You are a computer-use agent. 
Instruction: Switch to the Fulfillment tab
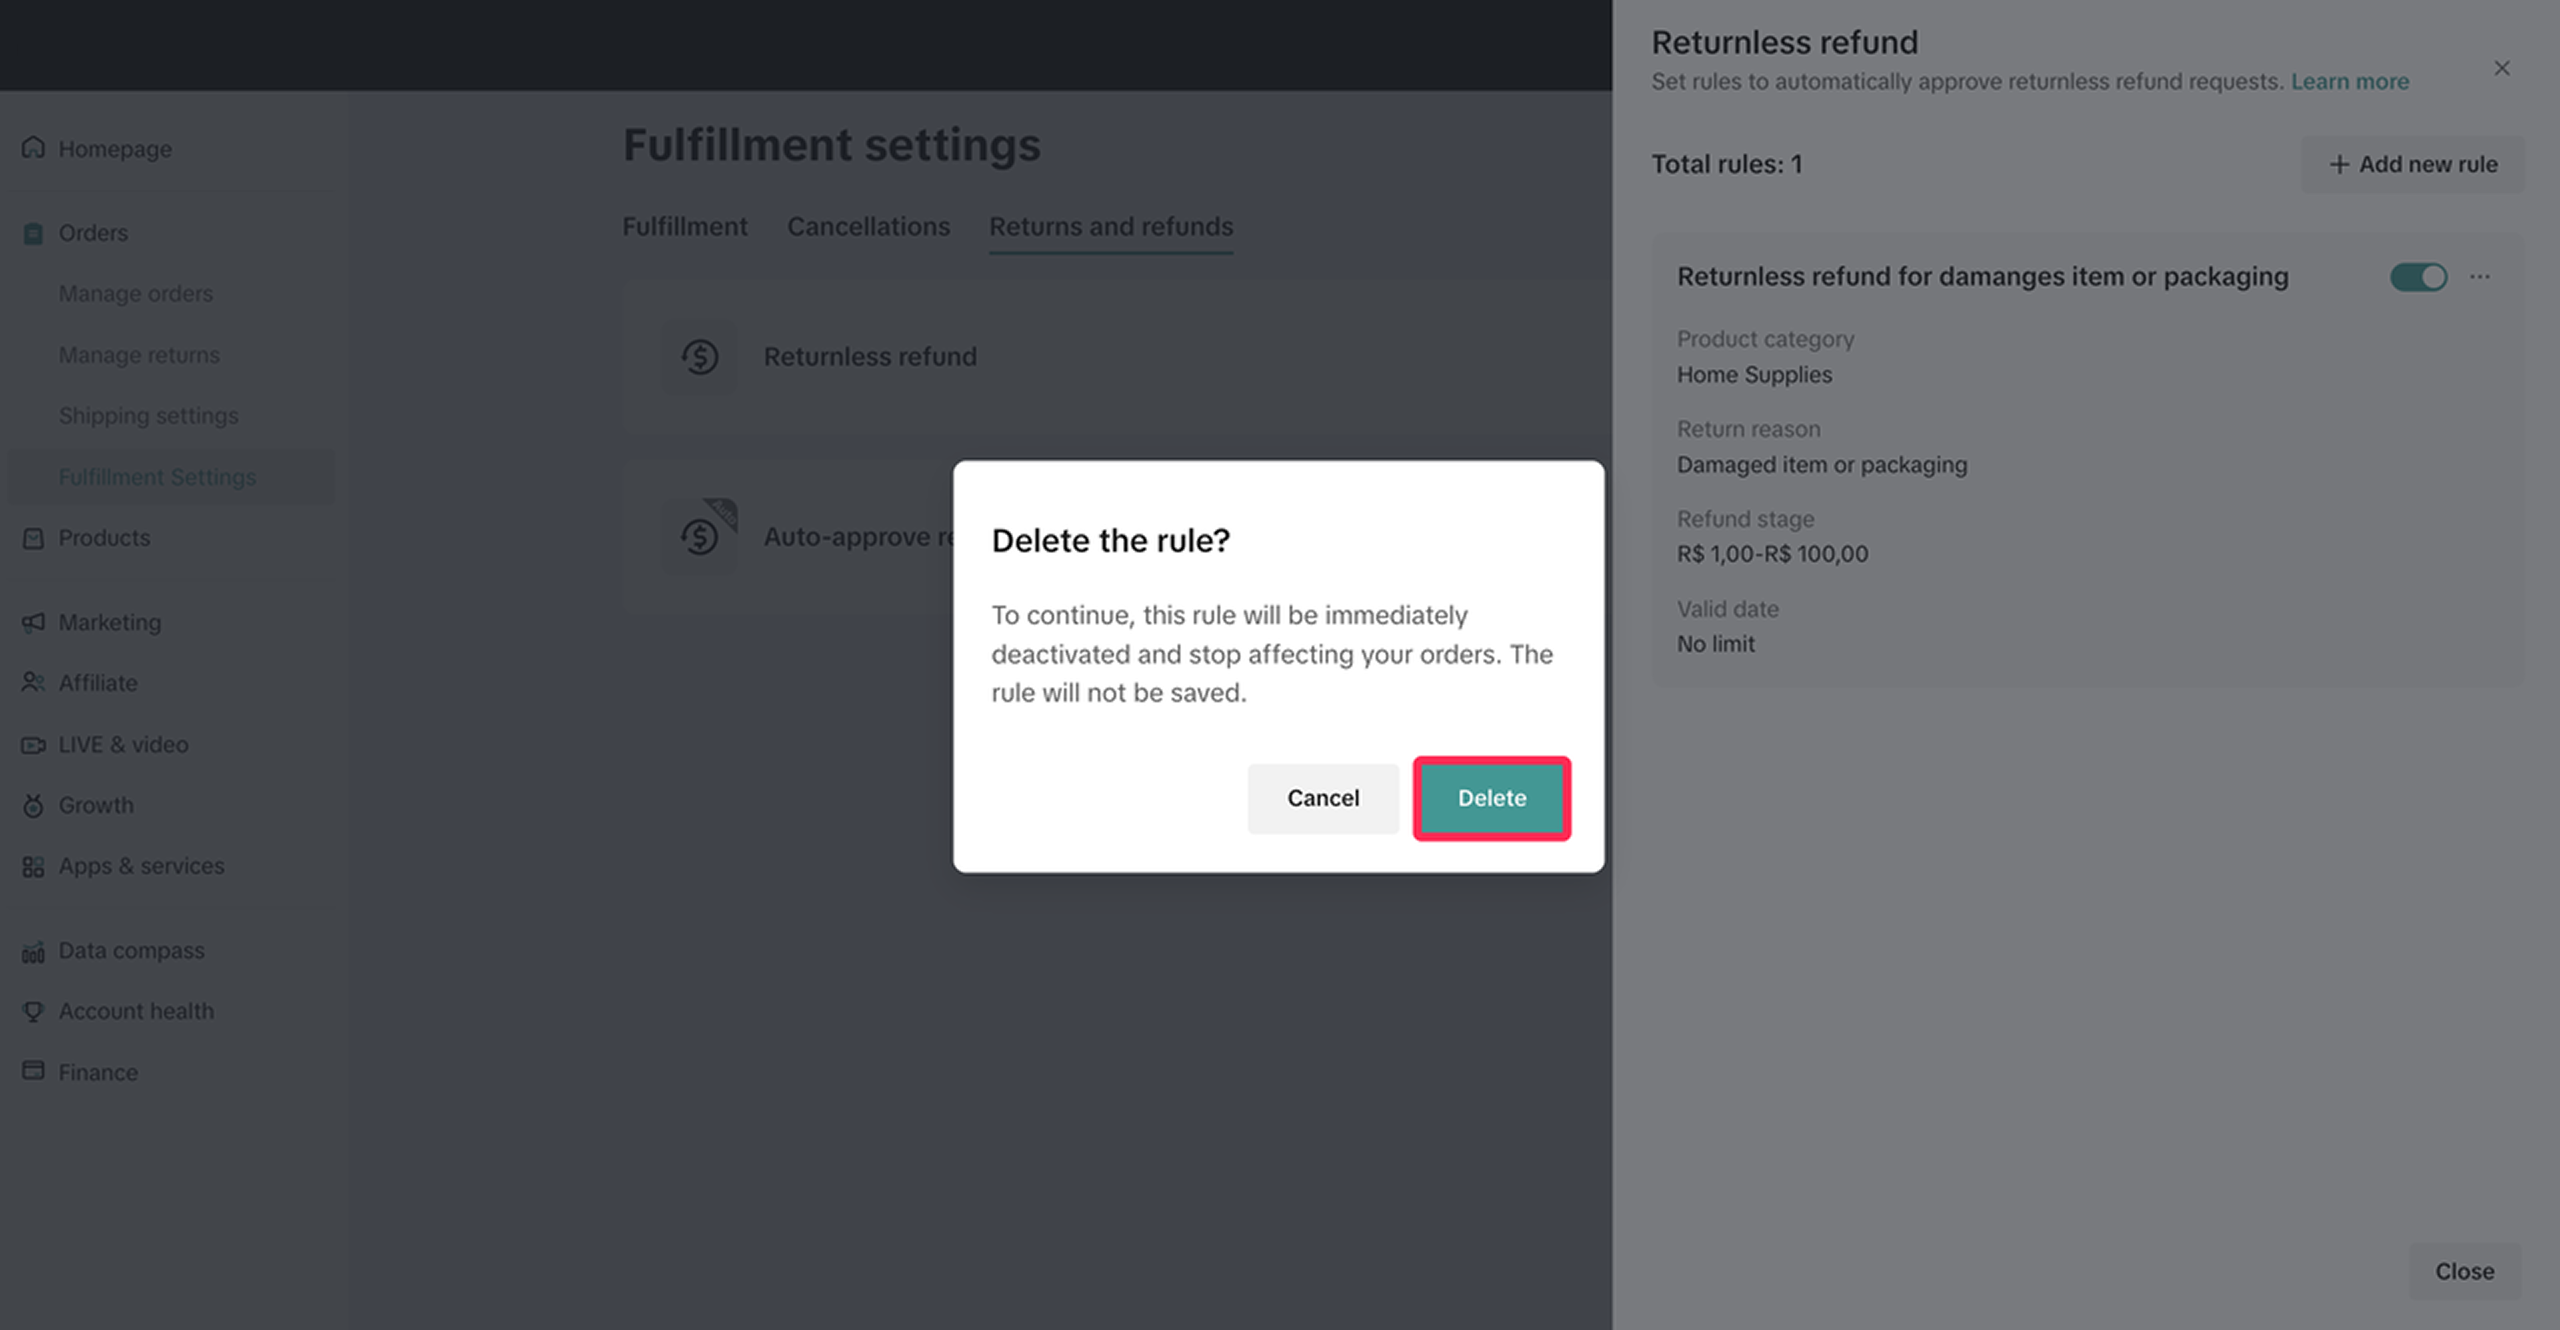(x=685, y=227)
